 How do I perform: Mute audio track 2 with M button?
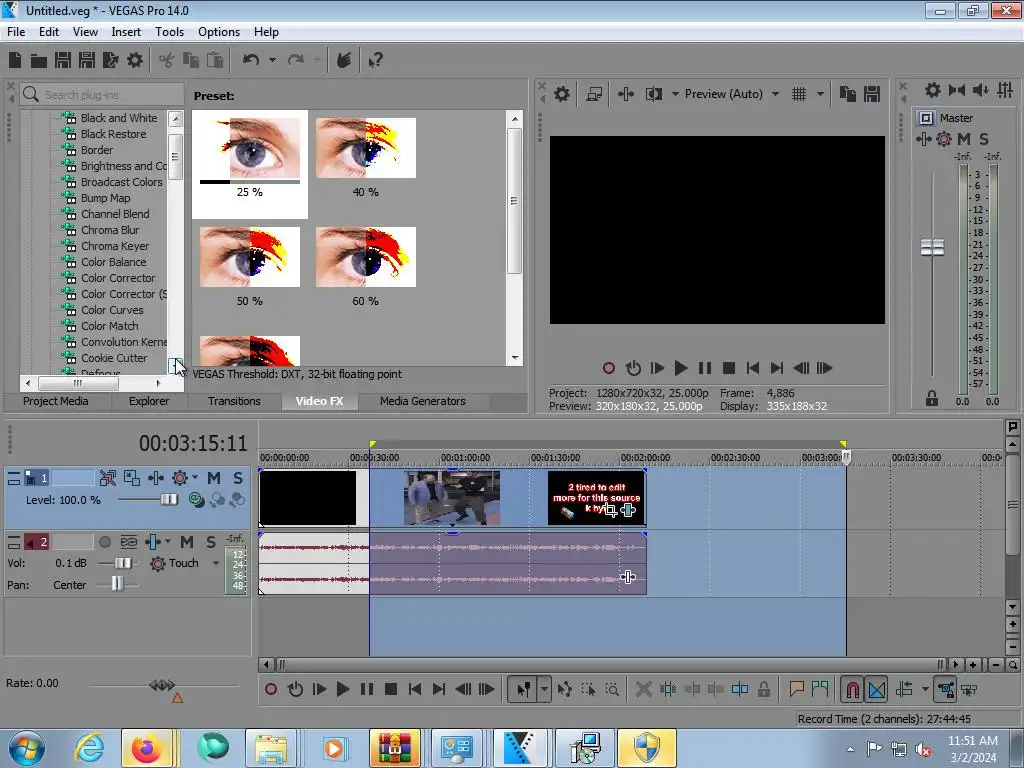pyautogui.click(x=187, y=542)
